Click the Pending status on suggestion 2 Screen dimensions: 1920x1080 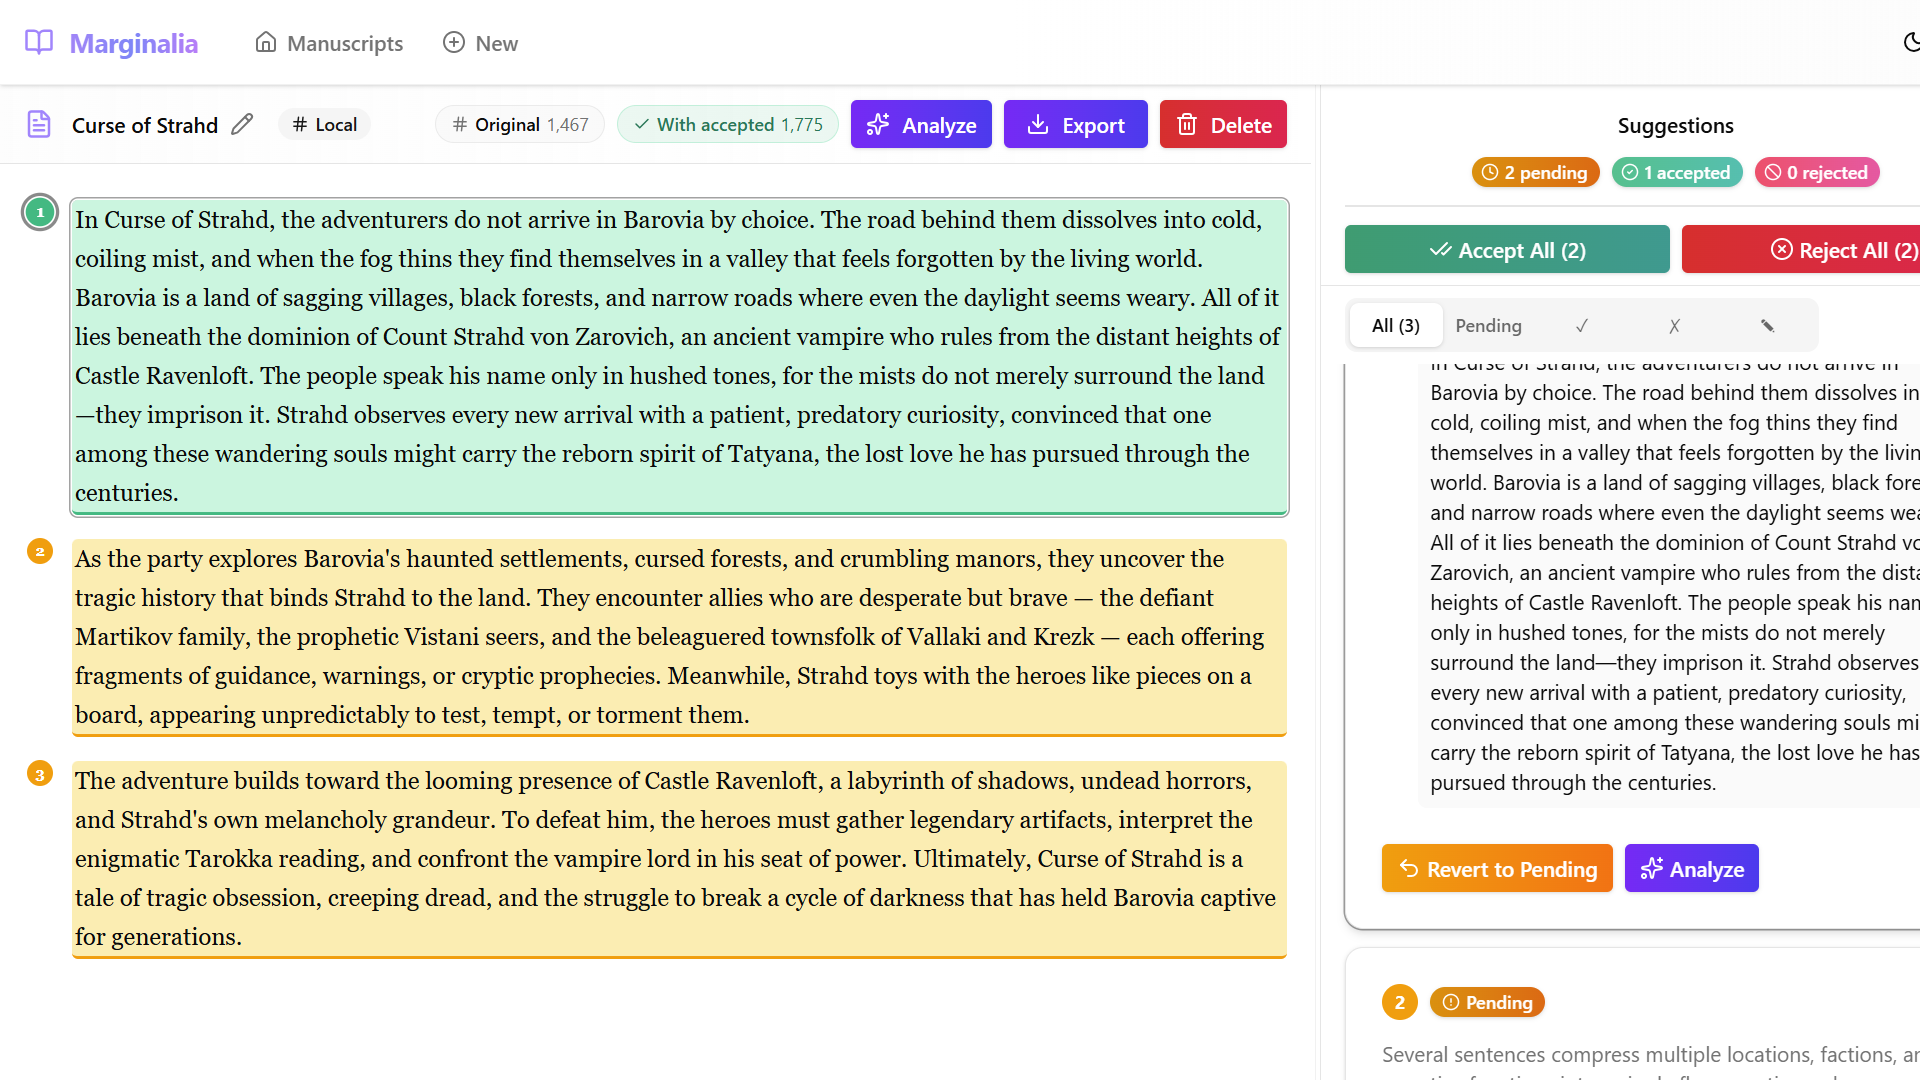(x=1487, y=1002)
